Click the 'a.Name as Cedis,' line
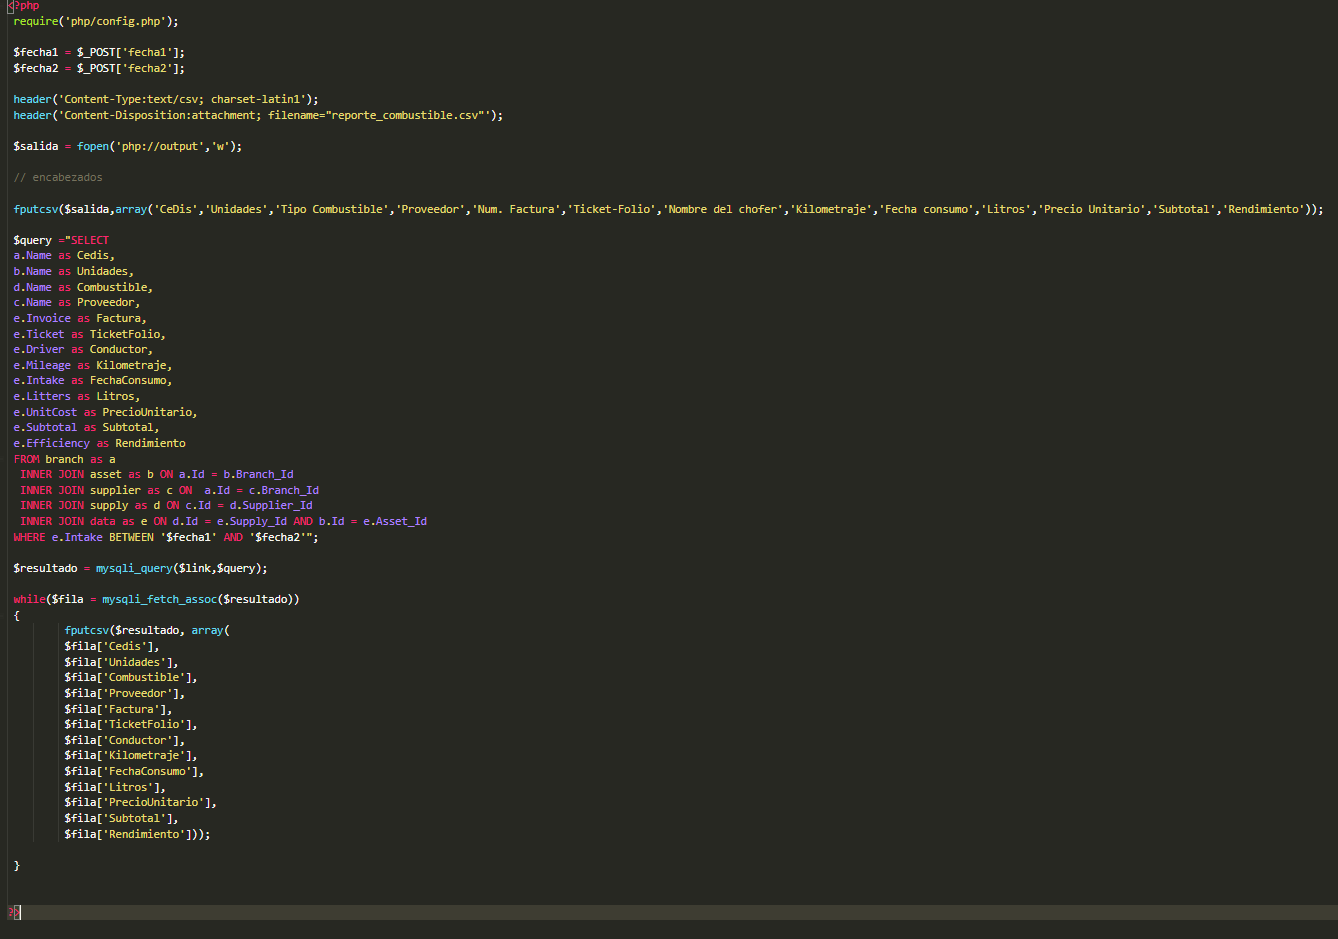The image size is (1338, 939). point(64,255)
